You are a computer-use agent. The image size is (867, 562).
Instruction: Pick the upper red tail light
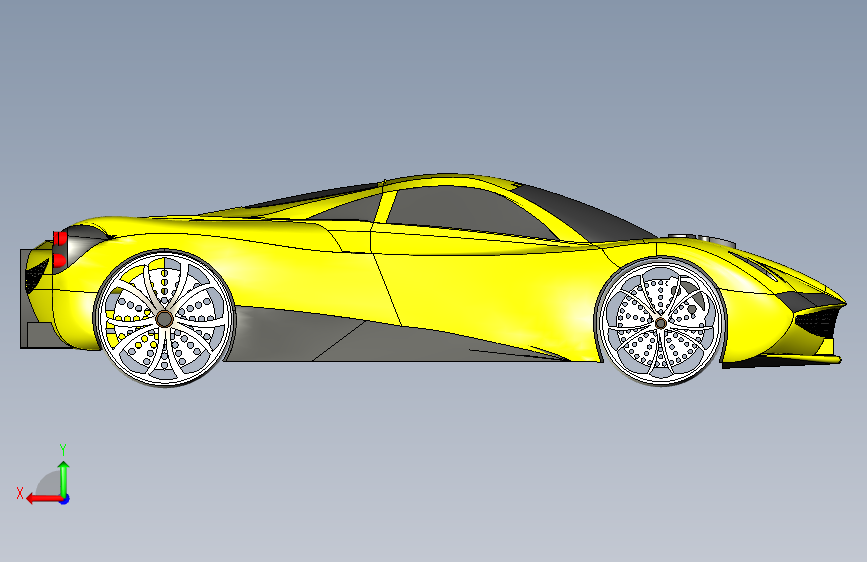60,239
